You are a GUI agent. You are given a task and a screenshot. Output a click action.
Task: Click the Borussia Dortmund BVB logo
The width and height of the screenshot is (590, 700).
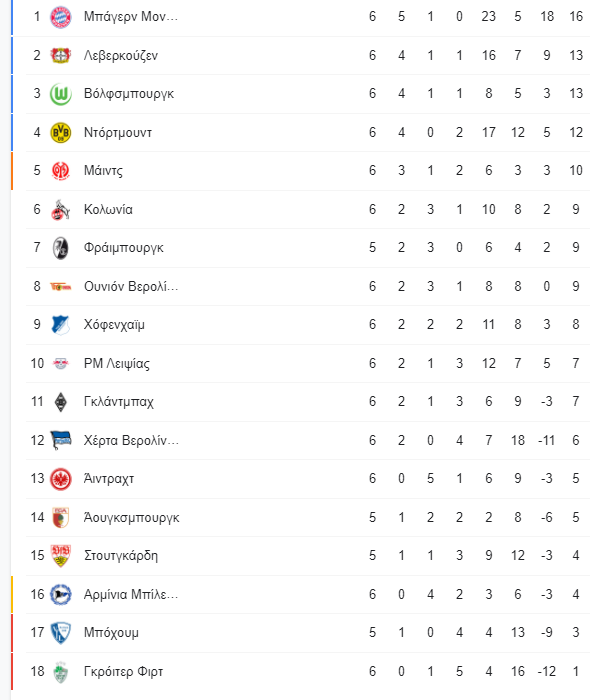pos(60,133)
